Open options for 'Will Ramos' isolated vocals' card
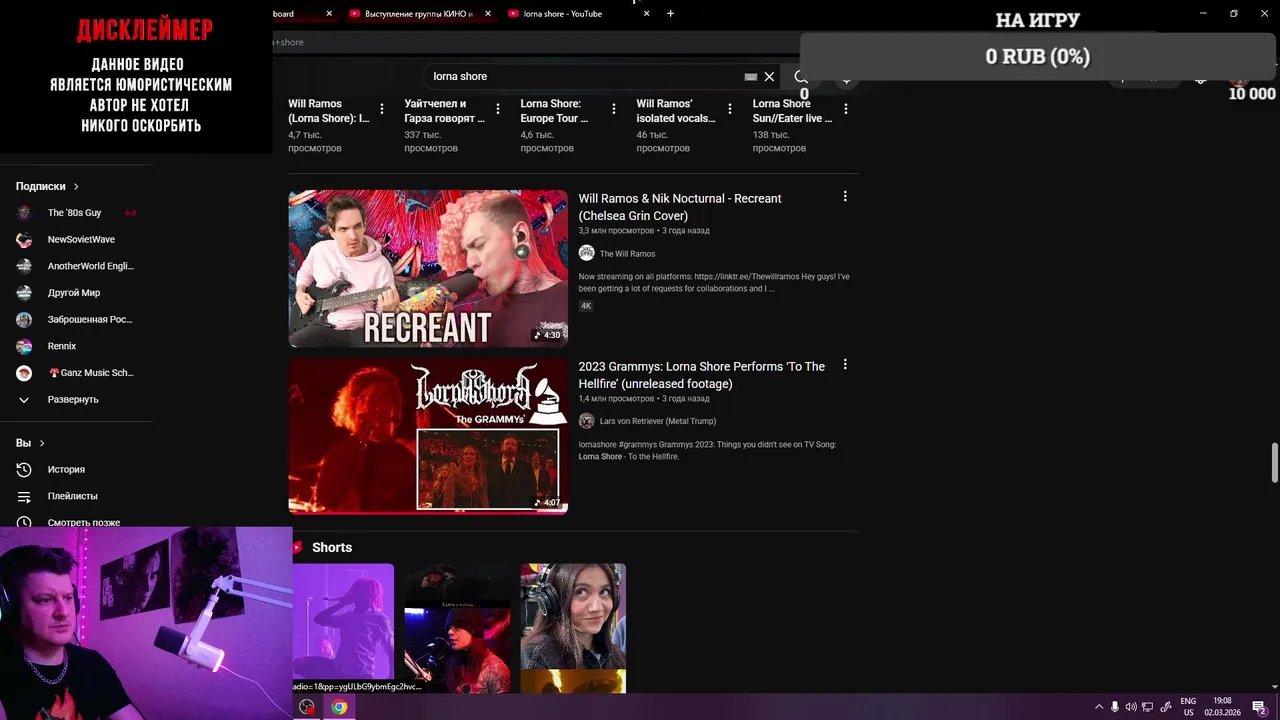1280x720 pixels. pyautogui.click(x=730, y=109)
